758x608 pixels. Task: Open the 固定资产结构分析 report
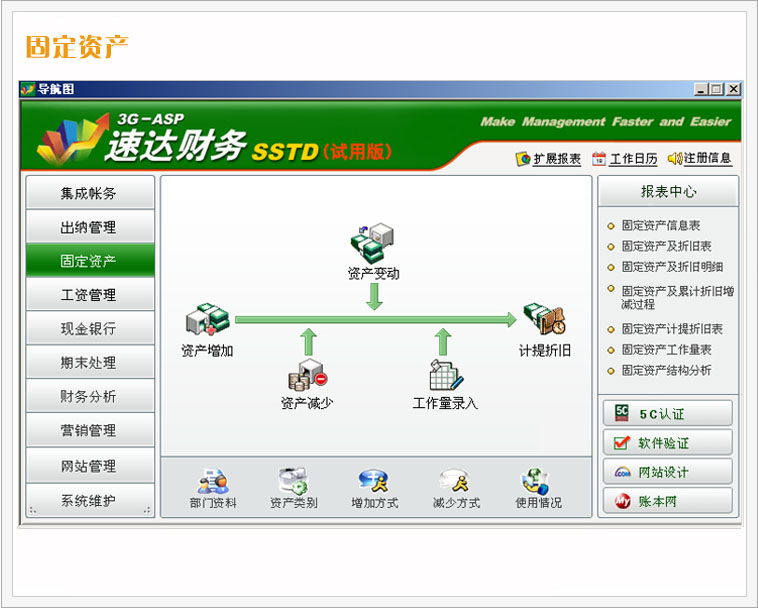click(x=667, y=370)
